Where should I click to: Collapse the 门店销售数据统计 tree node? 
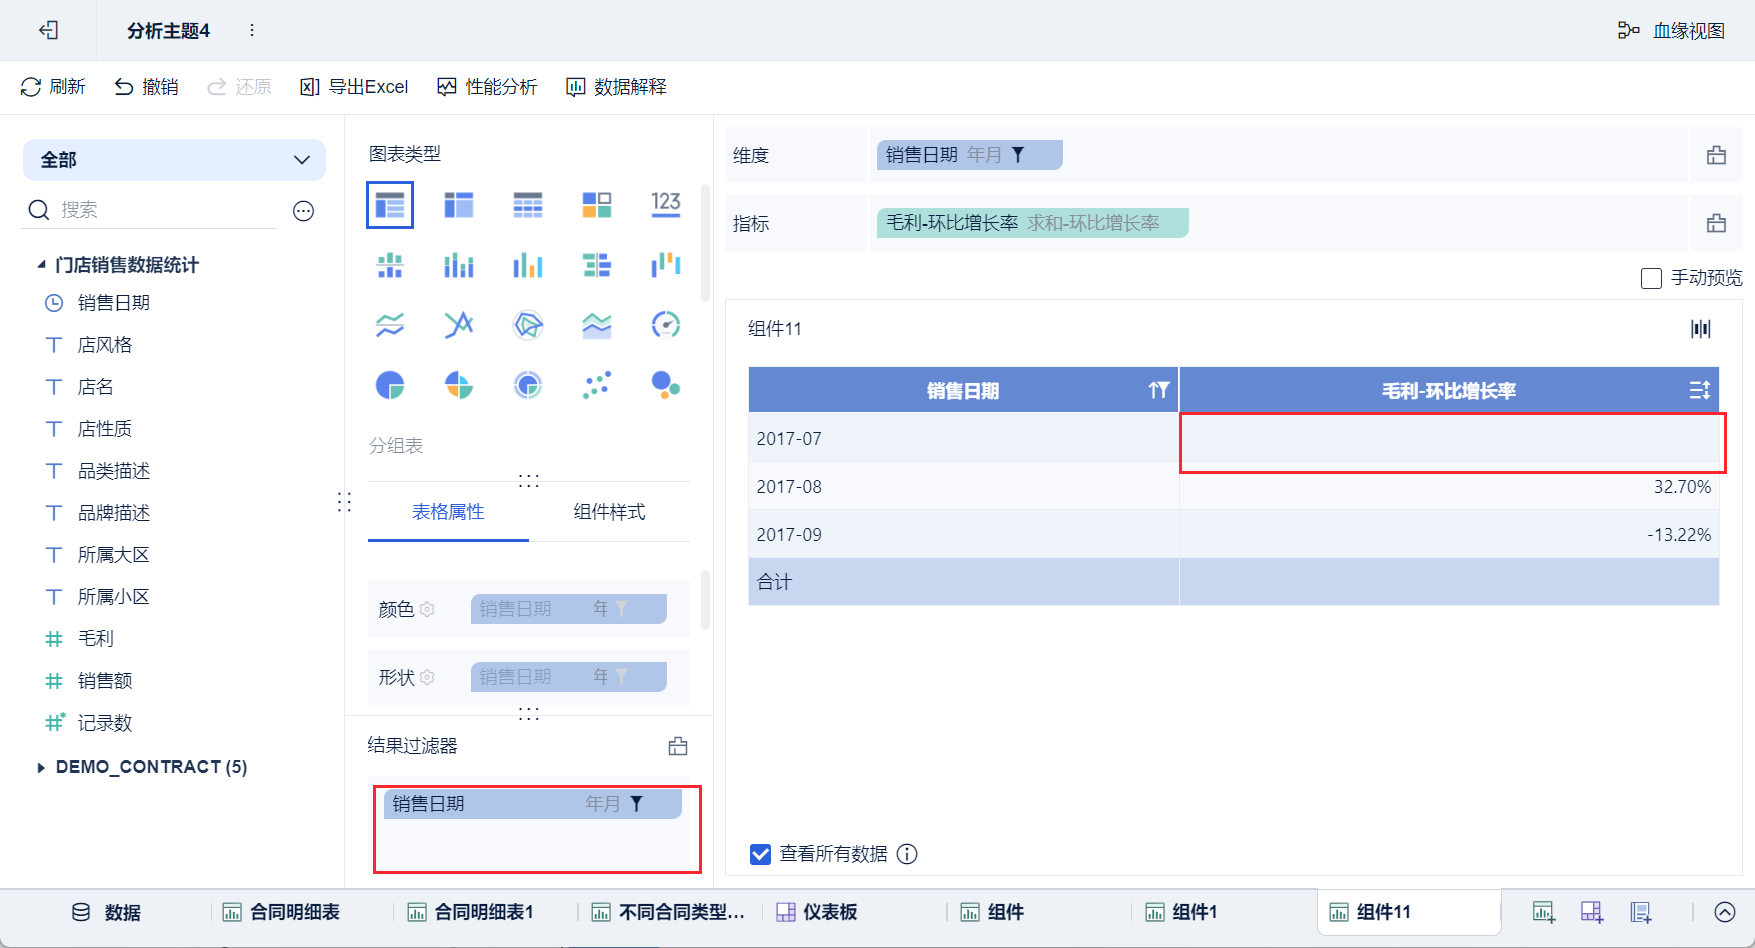click(x=41, y=265)
